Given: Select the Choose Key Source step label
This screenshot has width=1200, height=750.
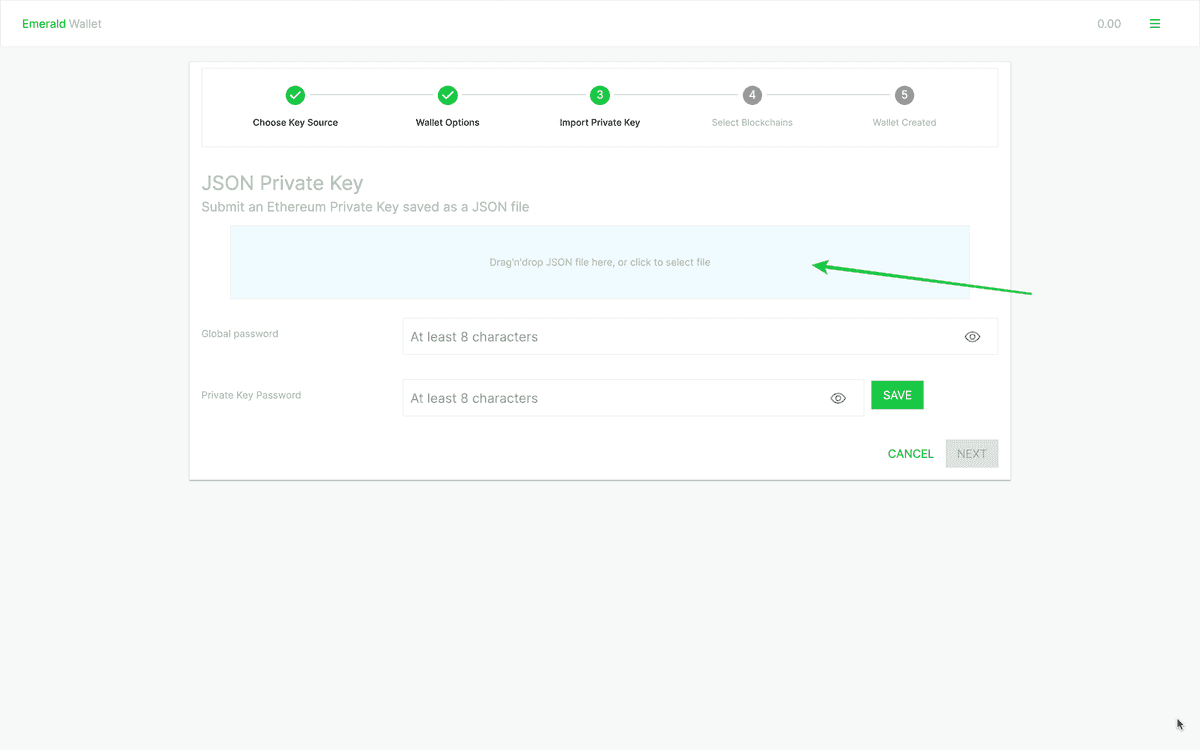Looking at the screenshot, I should pyautogui.click(x=295, y=123).
